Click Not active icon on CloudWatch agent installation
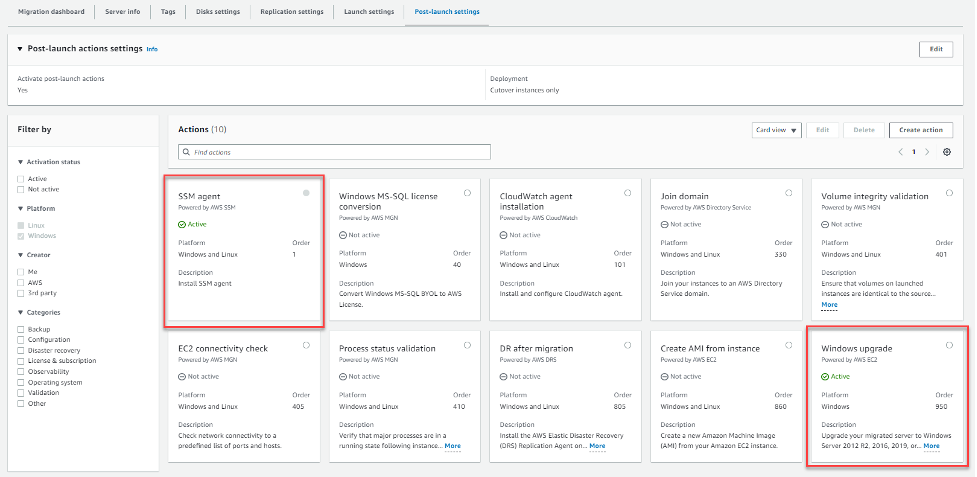The width and height of the screenshot is (977, 477). (x=503, y=235)
